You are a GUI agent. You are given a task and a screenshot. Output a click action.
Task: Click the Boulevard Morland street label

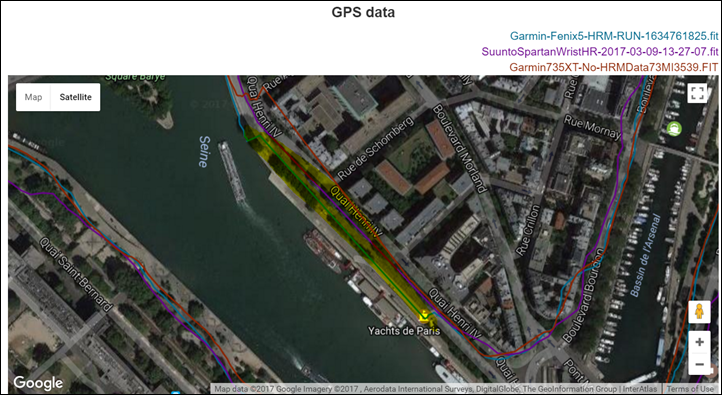[459, 149]
